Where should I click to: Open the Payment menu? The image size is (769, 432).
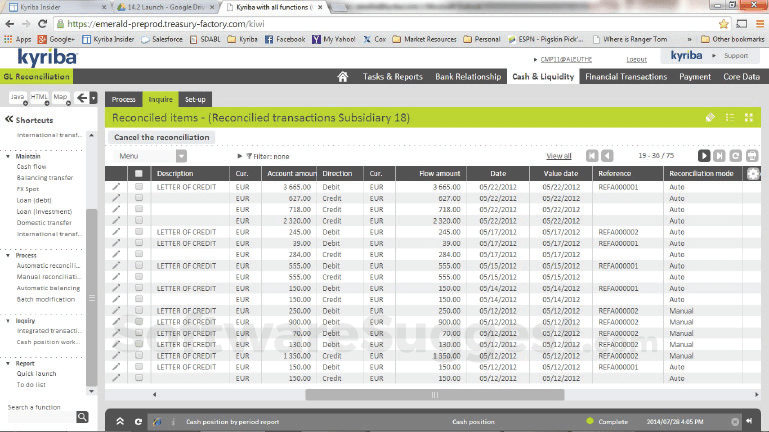coord(695,76)
